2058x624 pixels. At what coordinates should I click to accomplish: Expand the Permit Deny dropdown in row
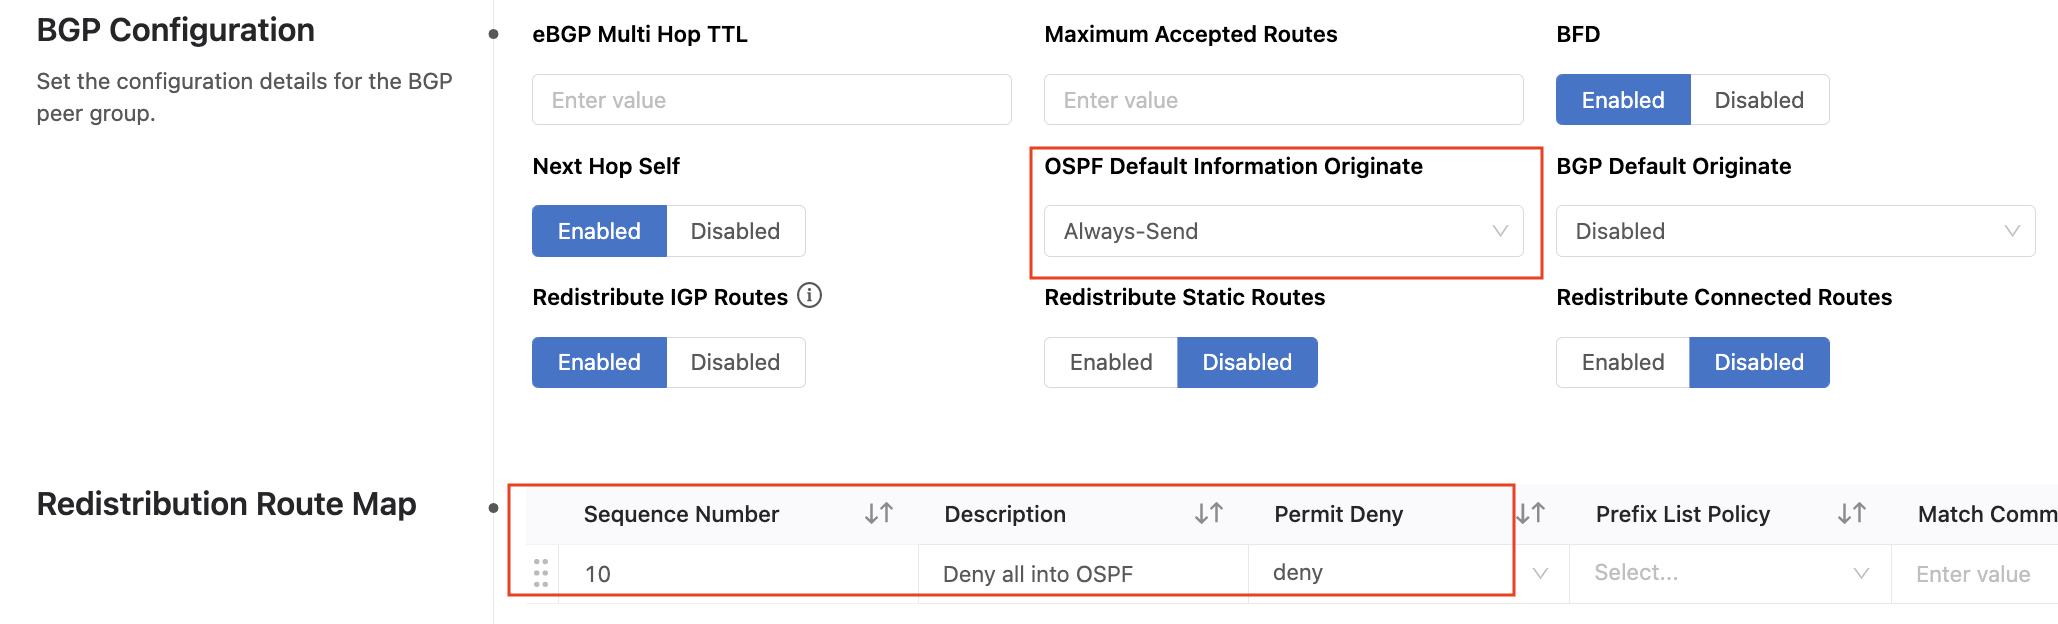[x=1540, y=573]
